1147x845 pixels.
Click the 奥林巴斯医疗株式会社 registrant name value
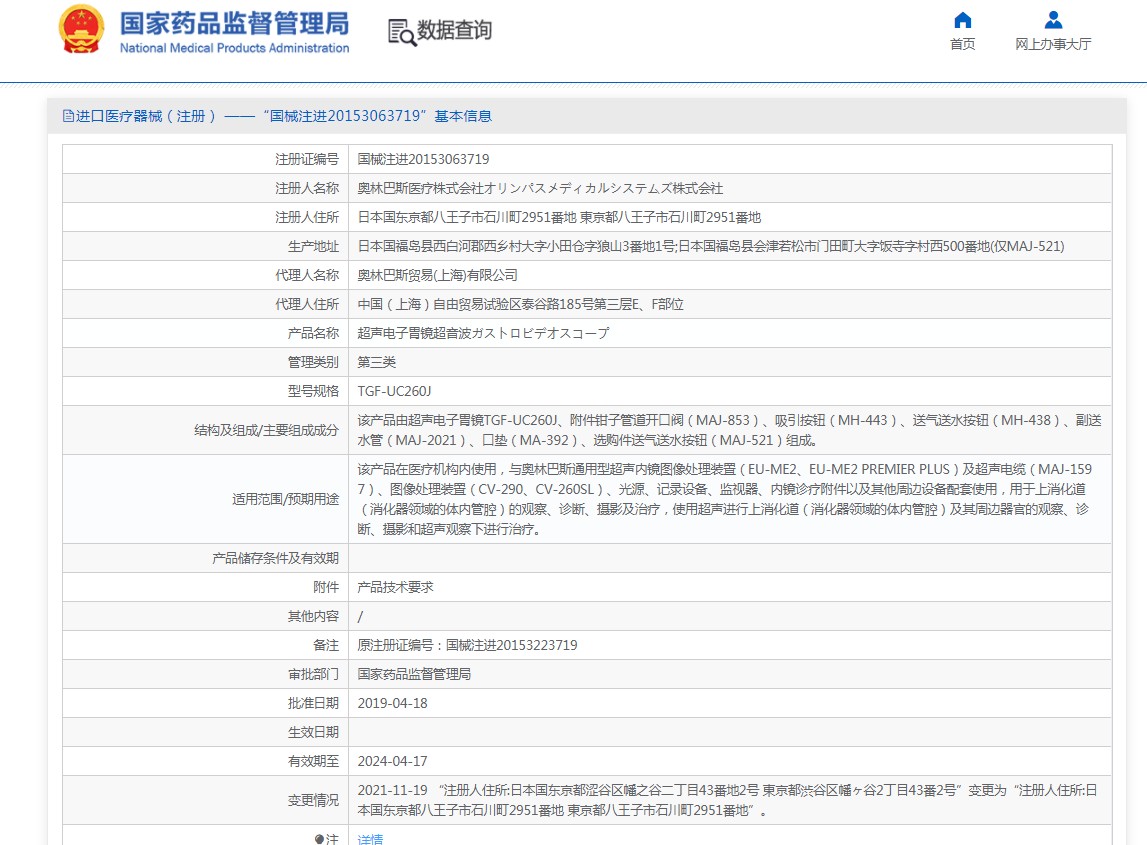point(540,188)
